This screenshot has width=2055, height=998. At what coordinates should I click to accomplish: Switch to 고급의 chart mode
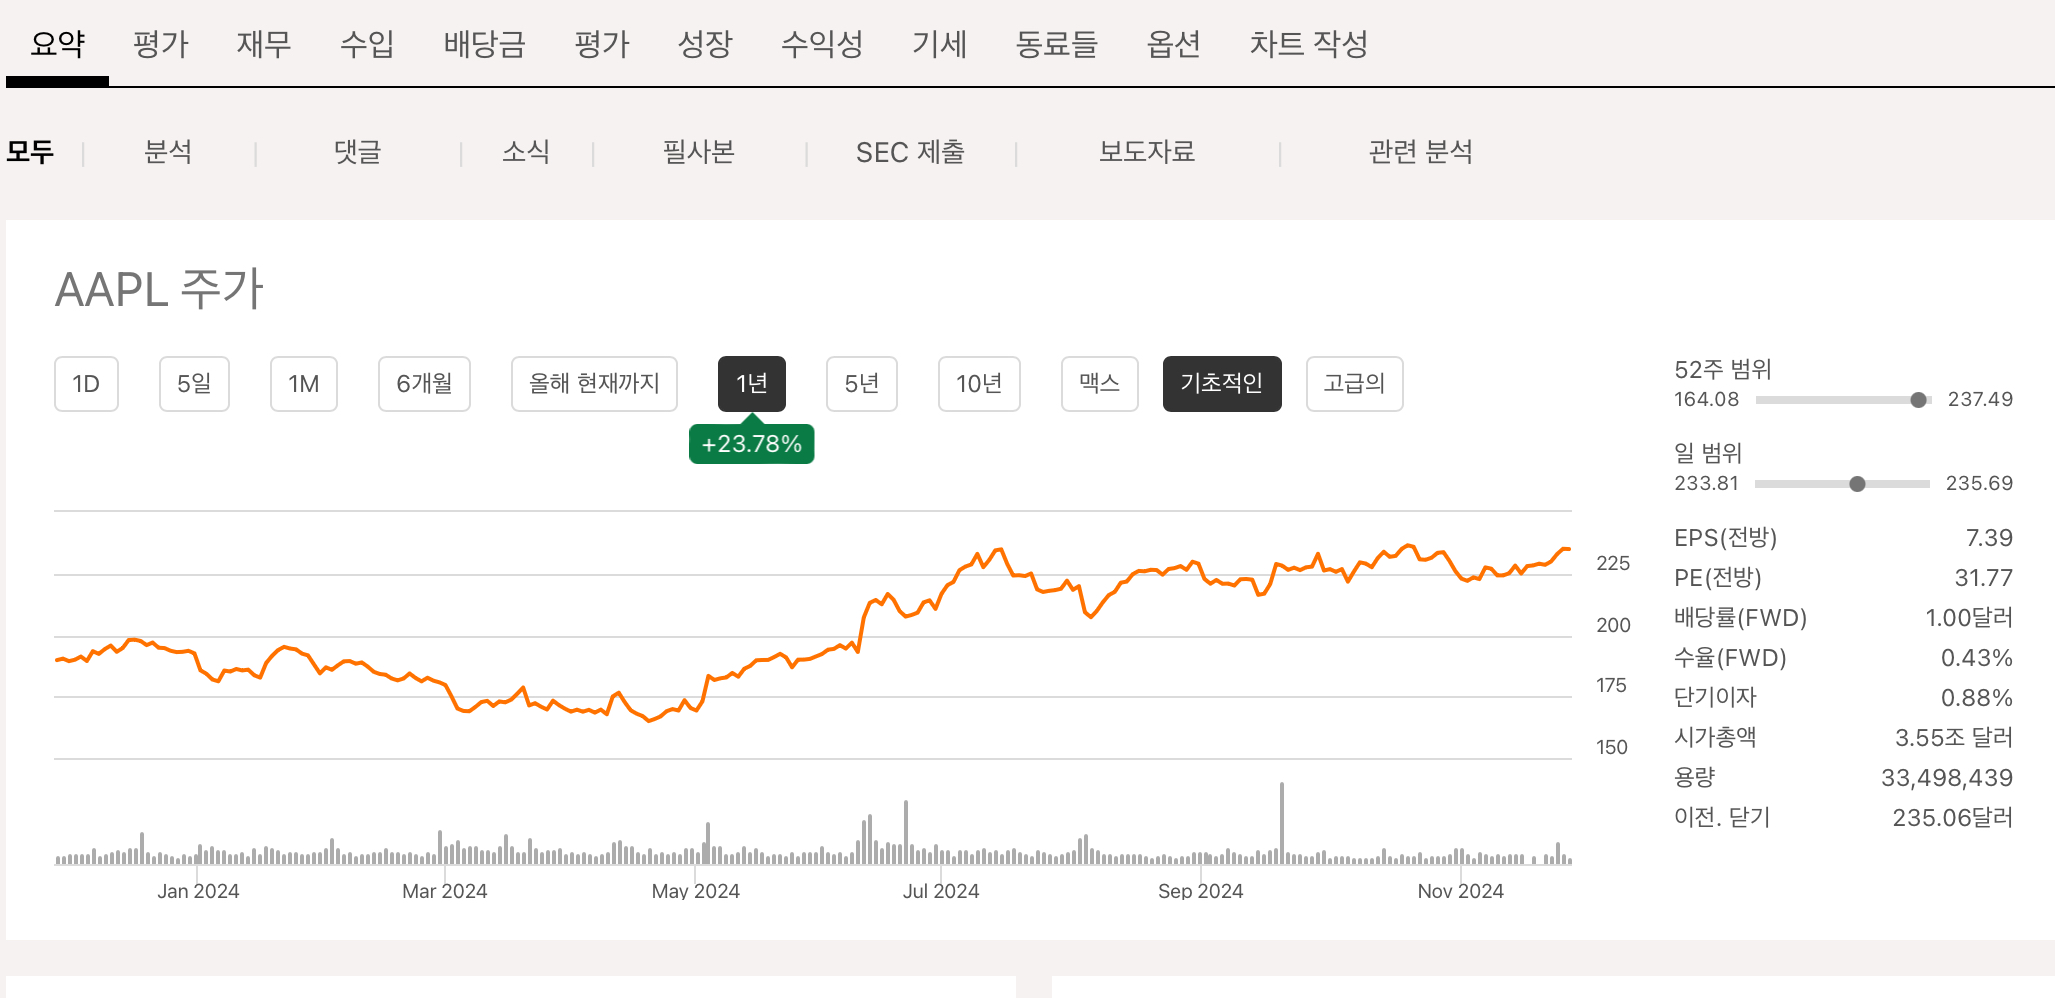point(1355,384)
